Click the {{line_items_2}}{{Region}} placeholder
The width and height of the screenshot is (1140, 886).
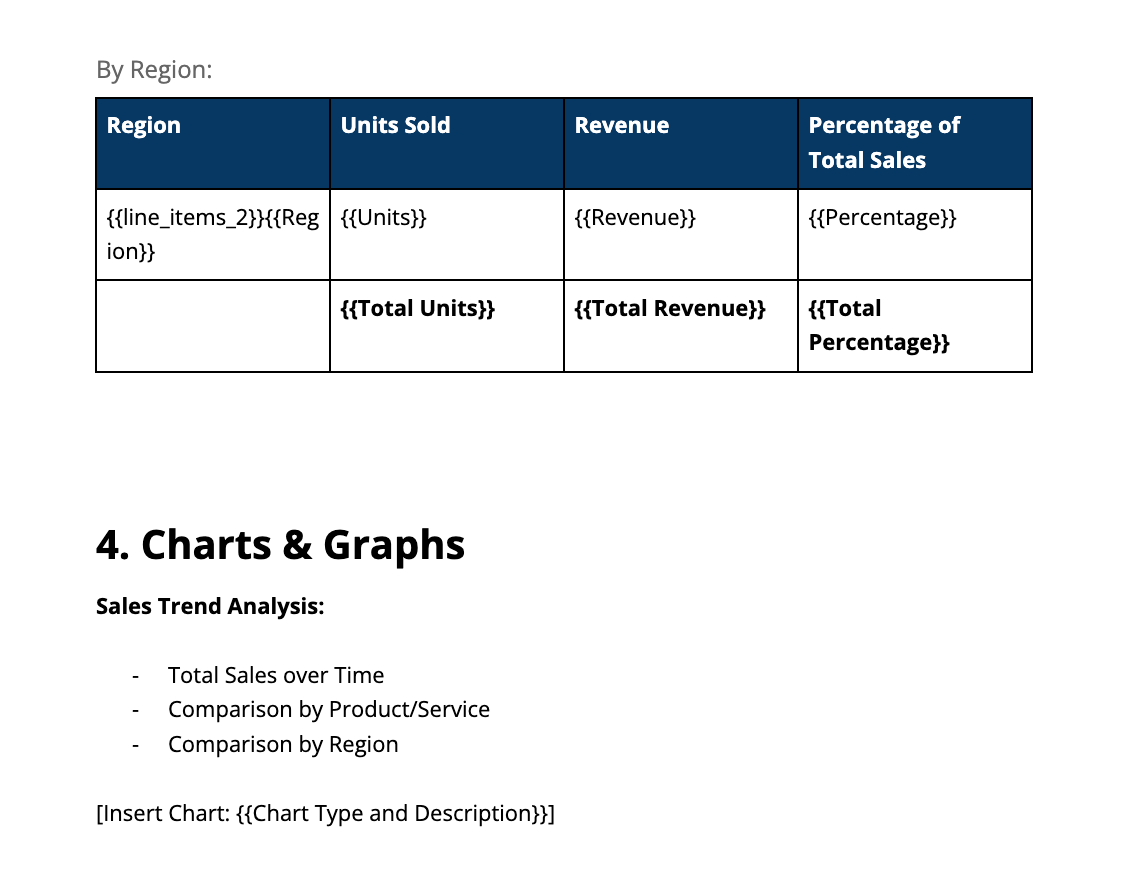[210, 233]
